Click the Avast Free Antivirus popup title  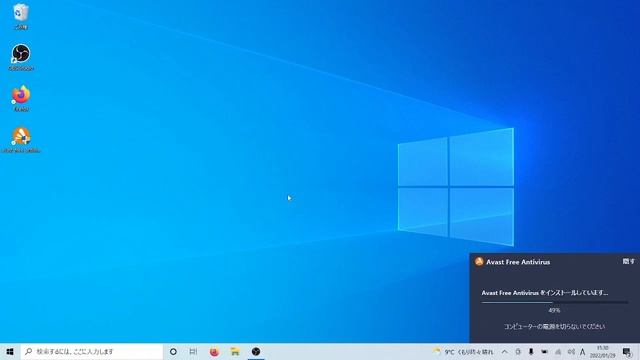(x=518, y=262)
